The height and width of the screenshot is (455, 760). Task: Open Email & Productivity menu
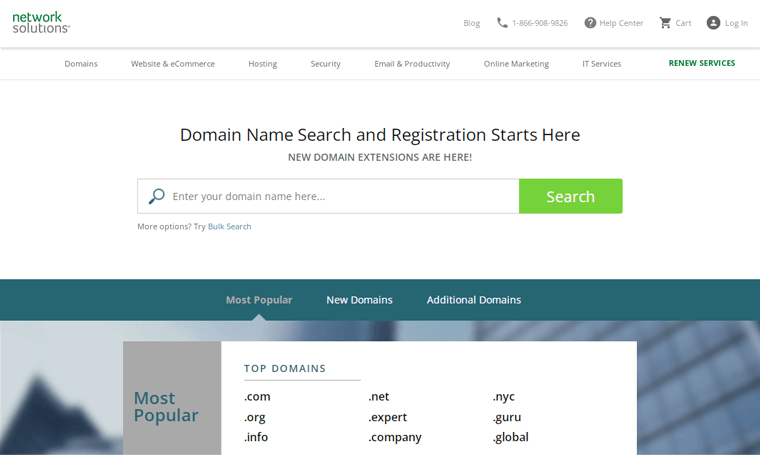(412, 63)
